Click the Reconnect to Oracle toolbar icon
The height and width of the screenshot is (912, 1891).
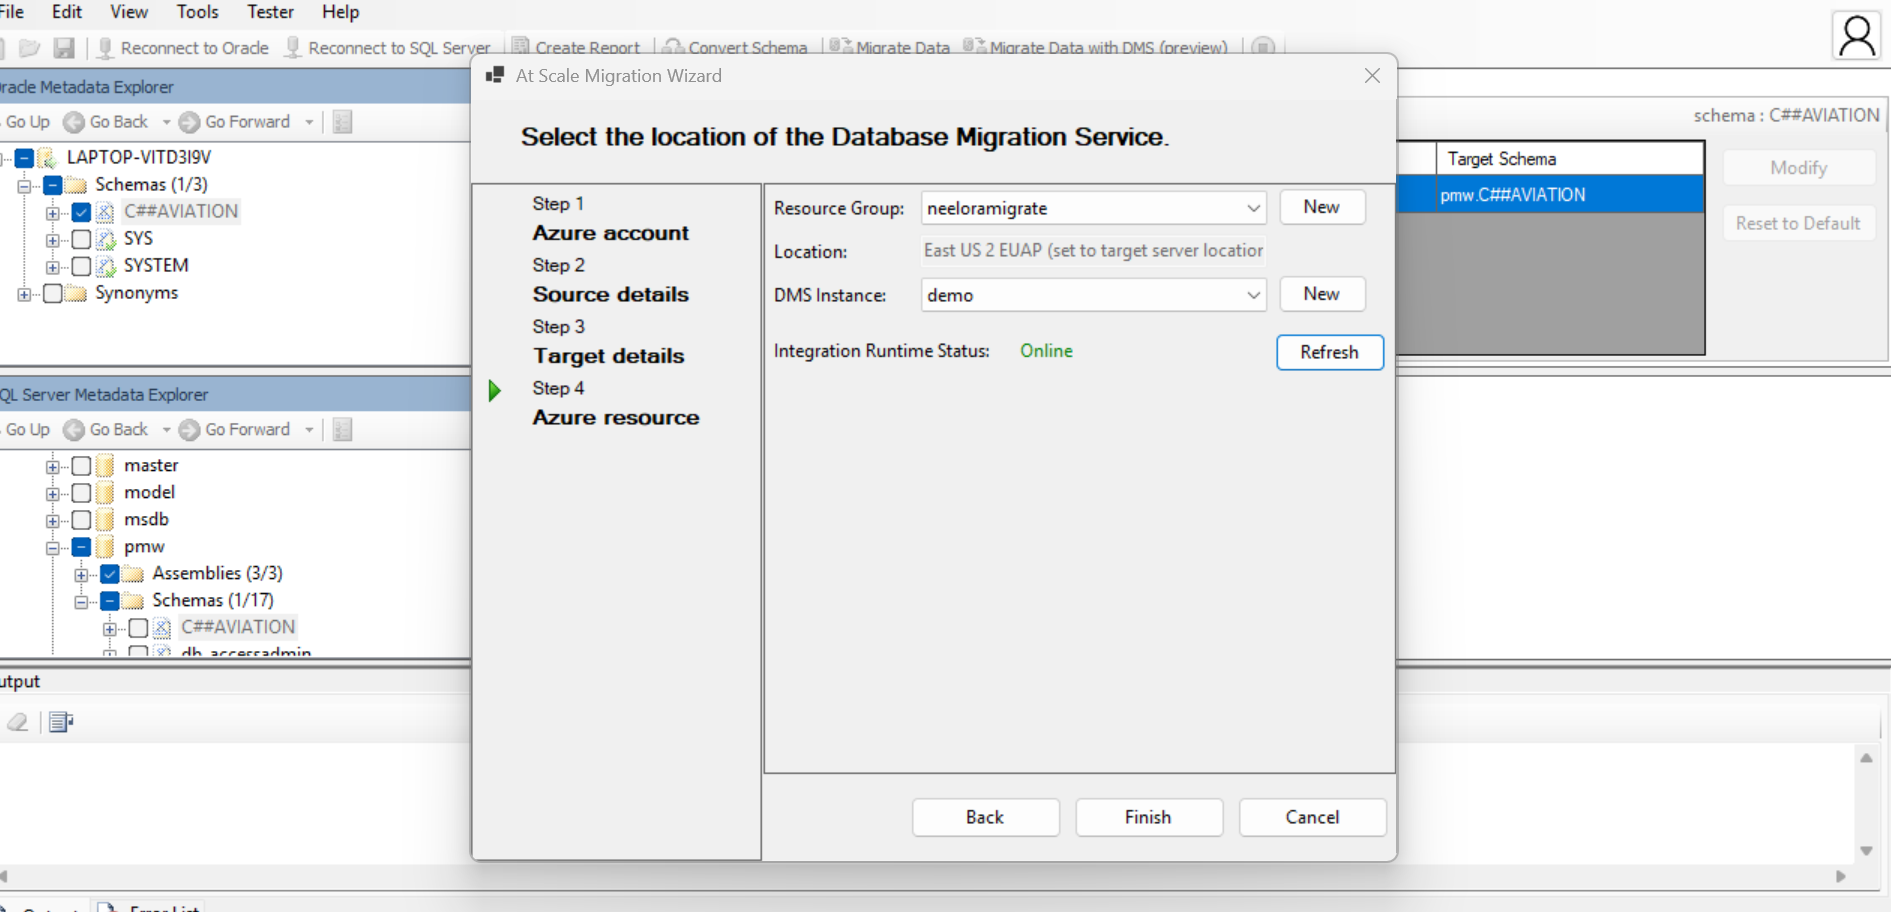(105, 47)
